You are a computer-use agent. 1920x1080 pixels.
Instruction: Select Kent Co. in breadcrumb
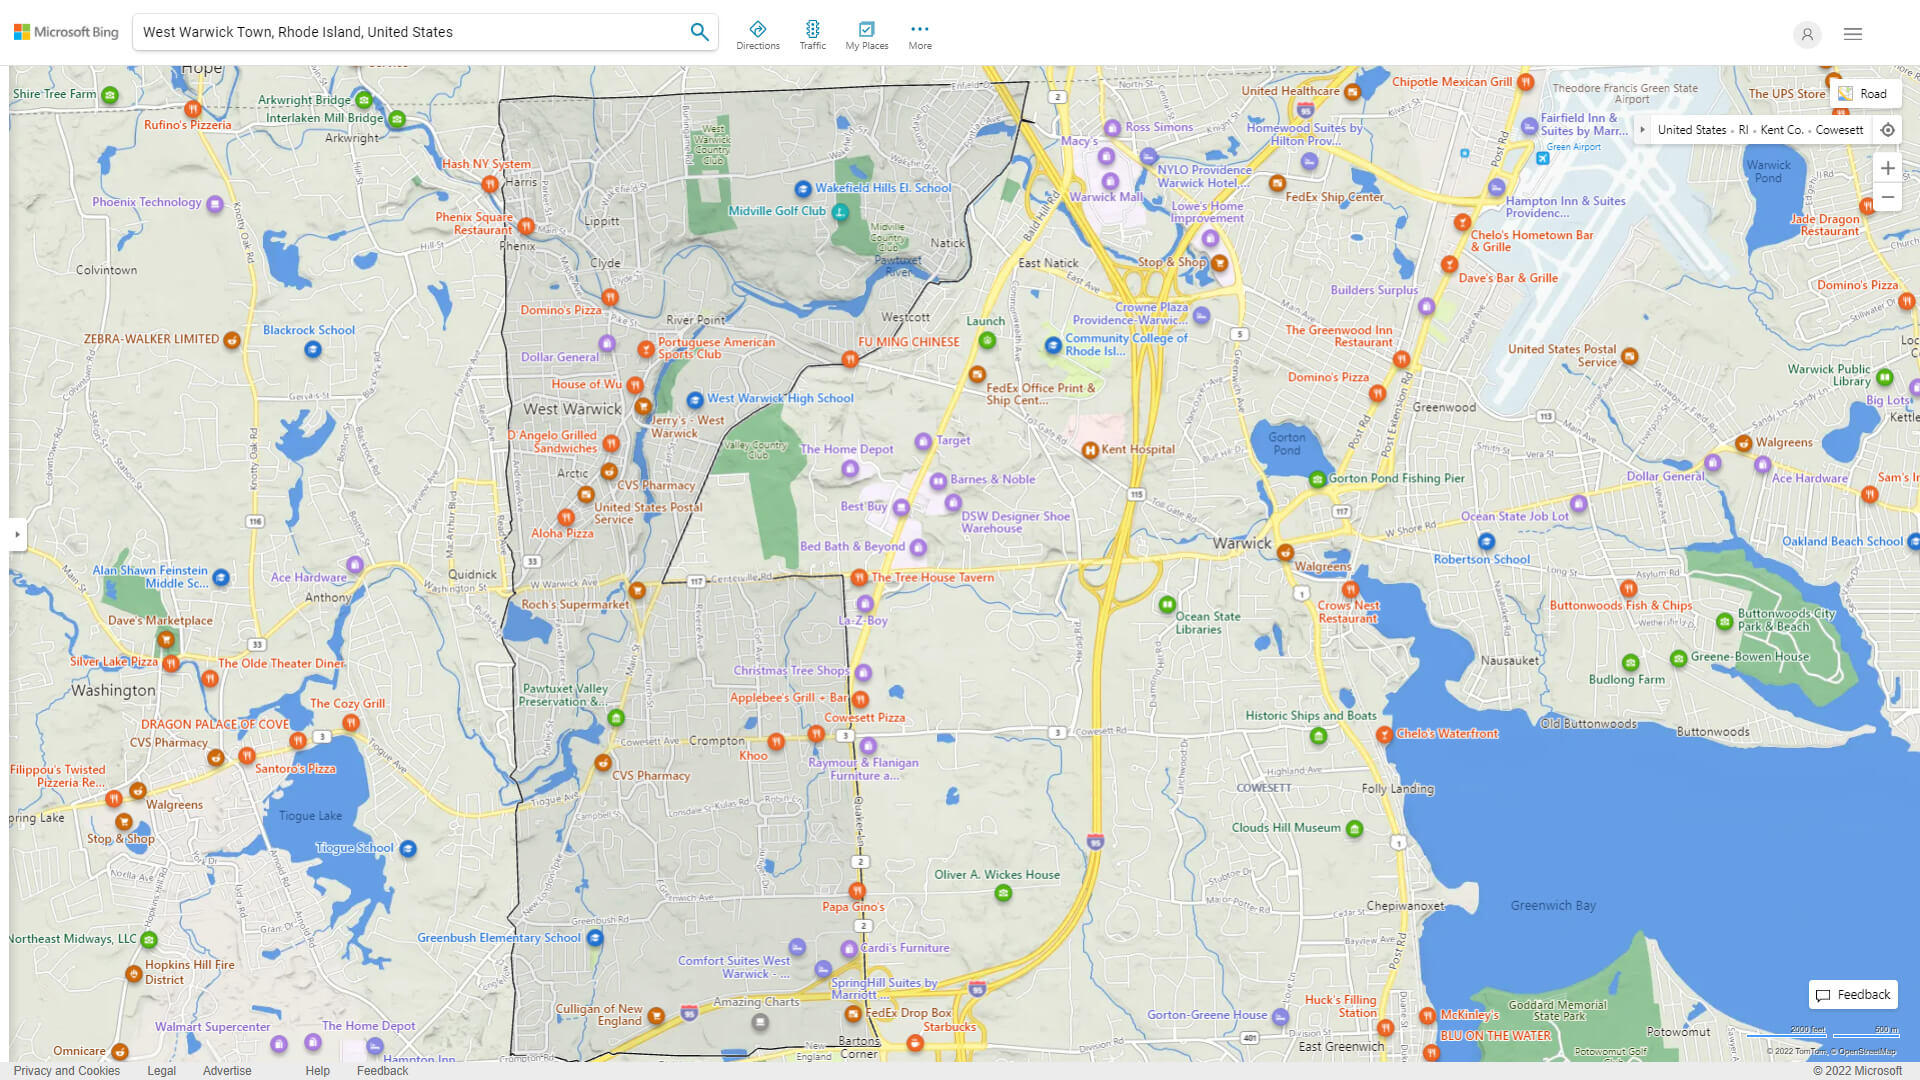pyautogui.click(x=1781, y=130)
